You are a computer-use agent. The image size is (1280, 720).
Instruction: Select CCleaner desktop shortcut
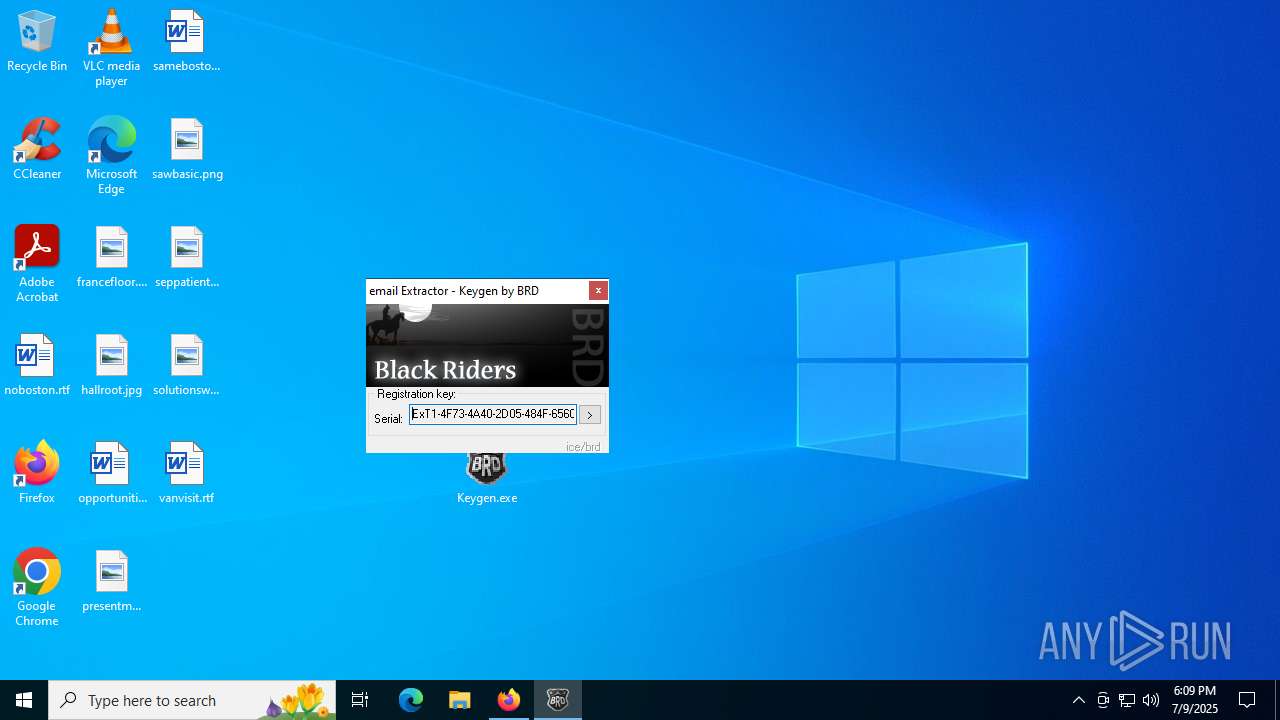pos(37,150)
